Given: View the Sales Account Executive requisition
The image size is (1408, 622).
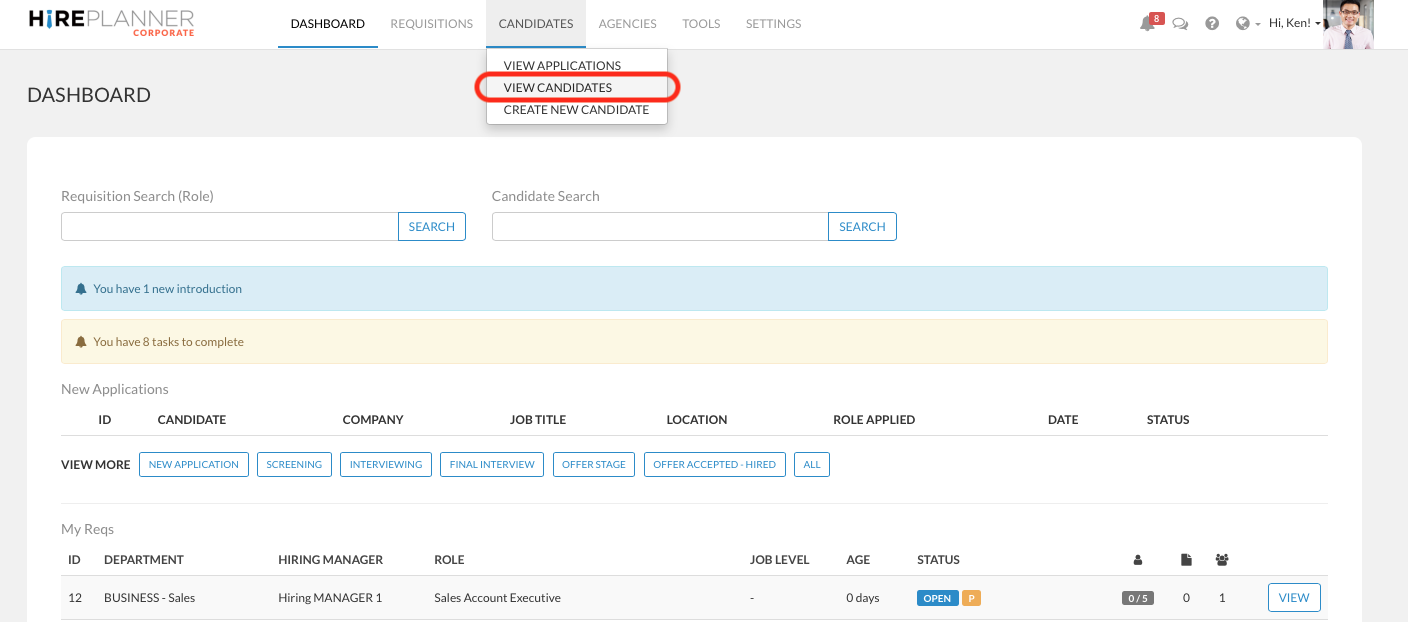Looking at the screenshot, I should point(1294,598).
